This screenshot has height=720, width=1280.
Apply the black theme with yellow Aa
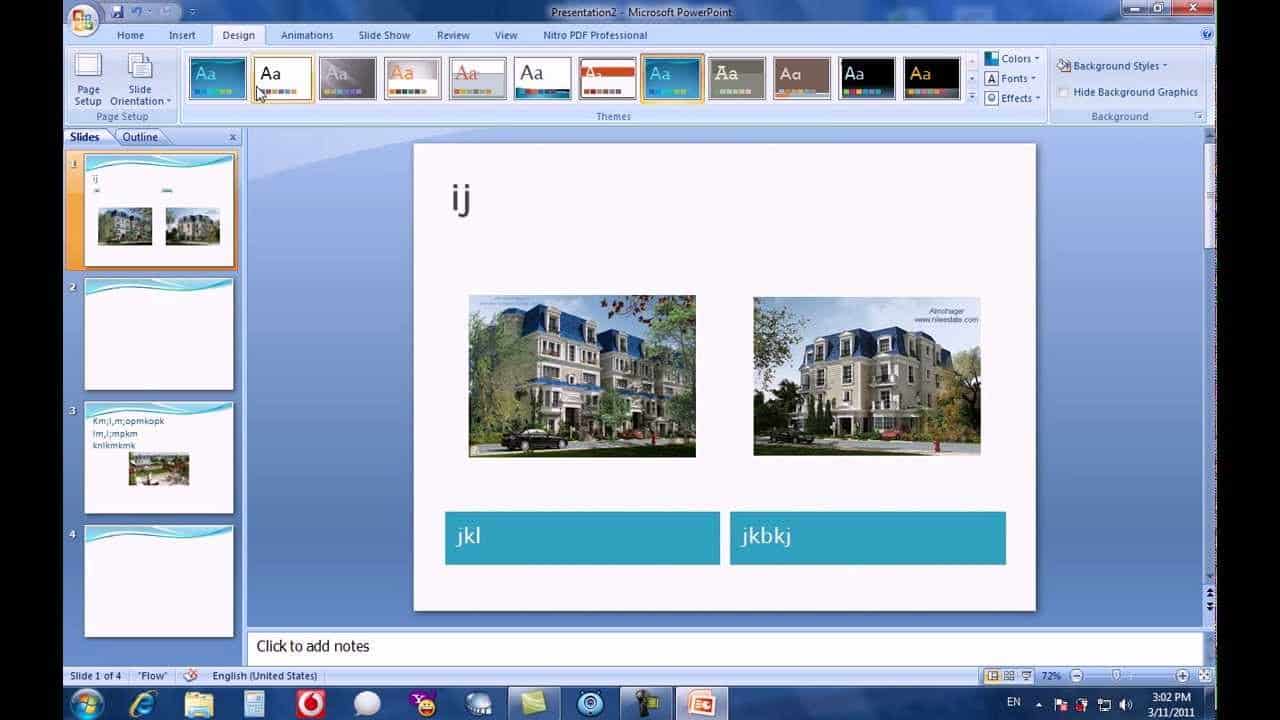(x=932, y=78)
